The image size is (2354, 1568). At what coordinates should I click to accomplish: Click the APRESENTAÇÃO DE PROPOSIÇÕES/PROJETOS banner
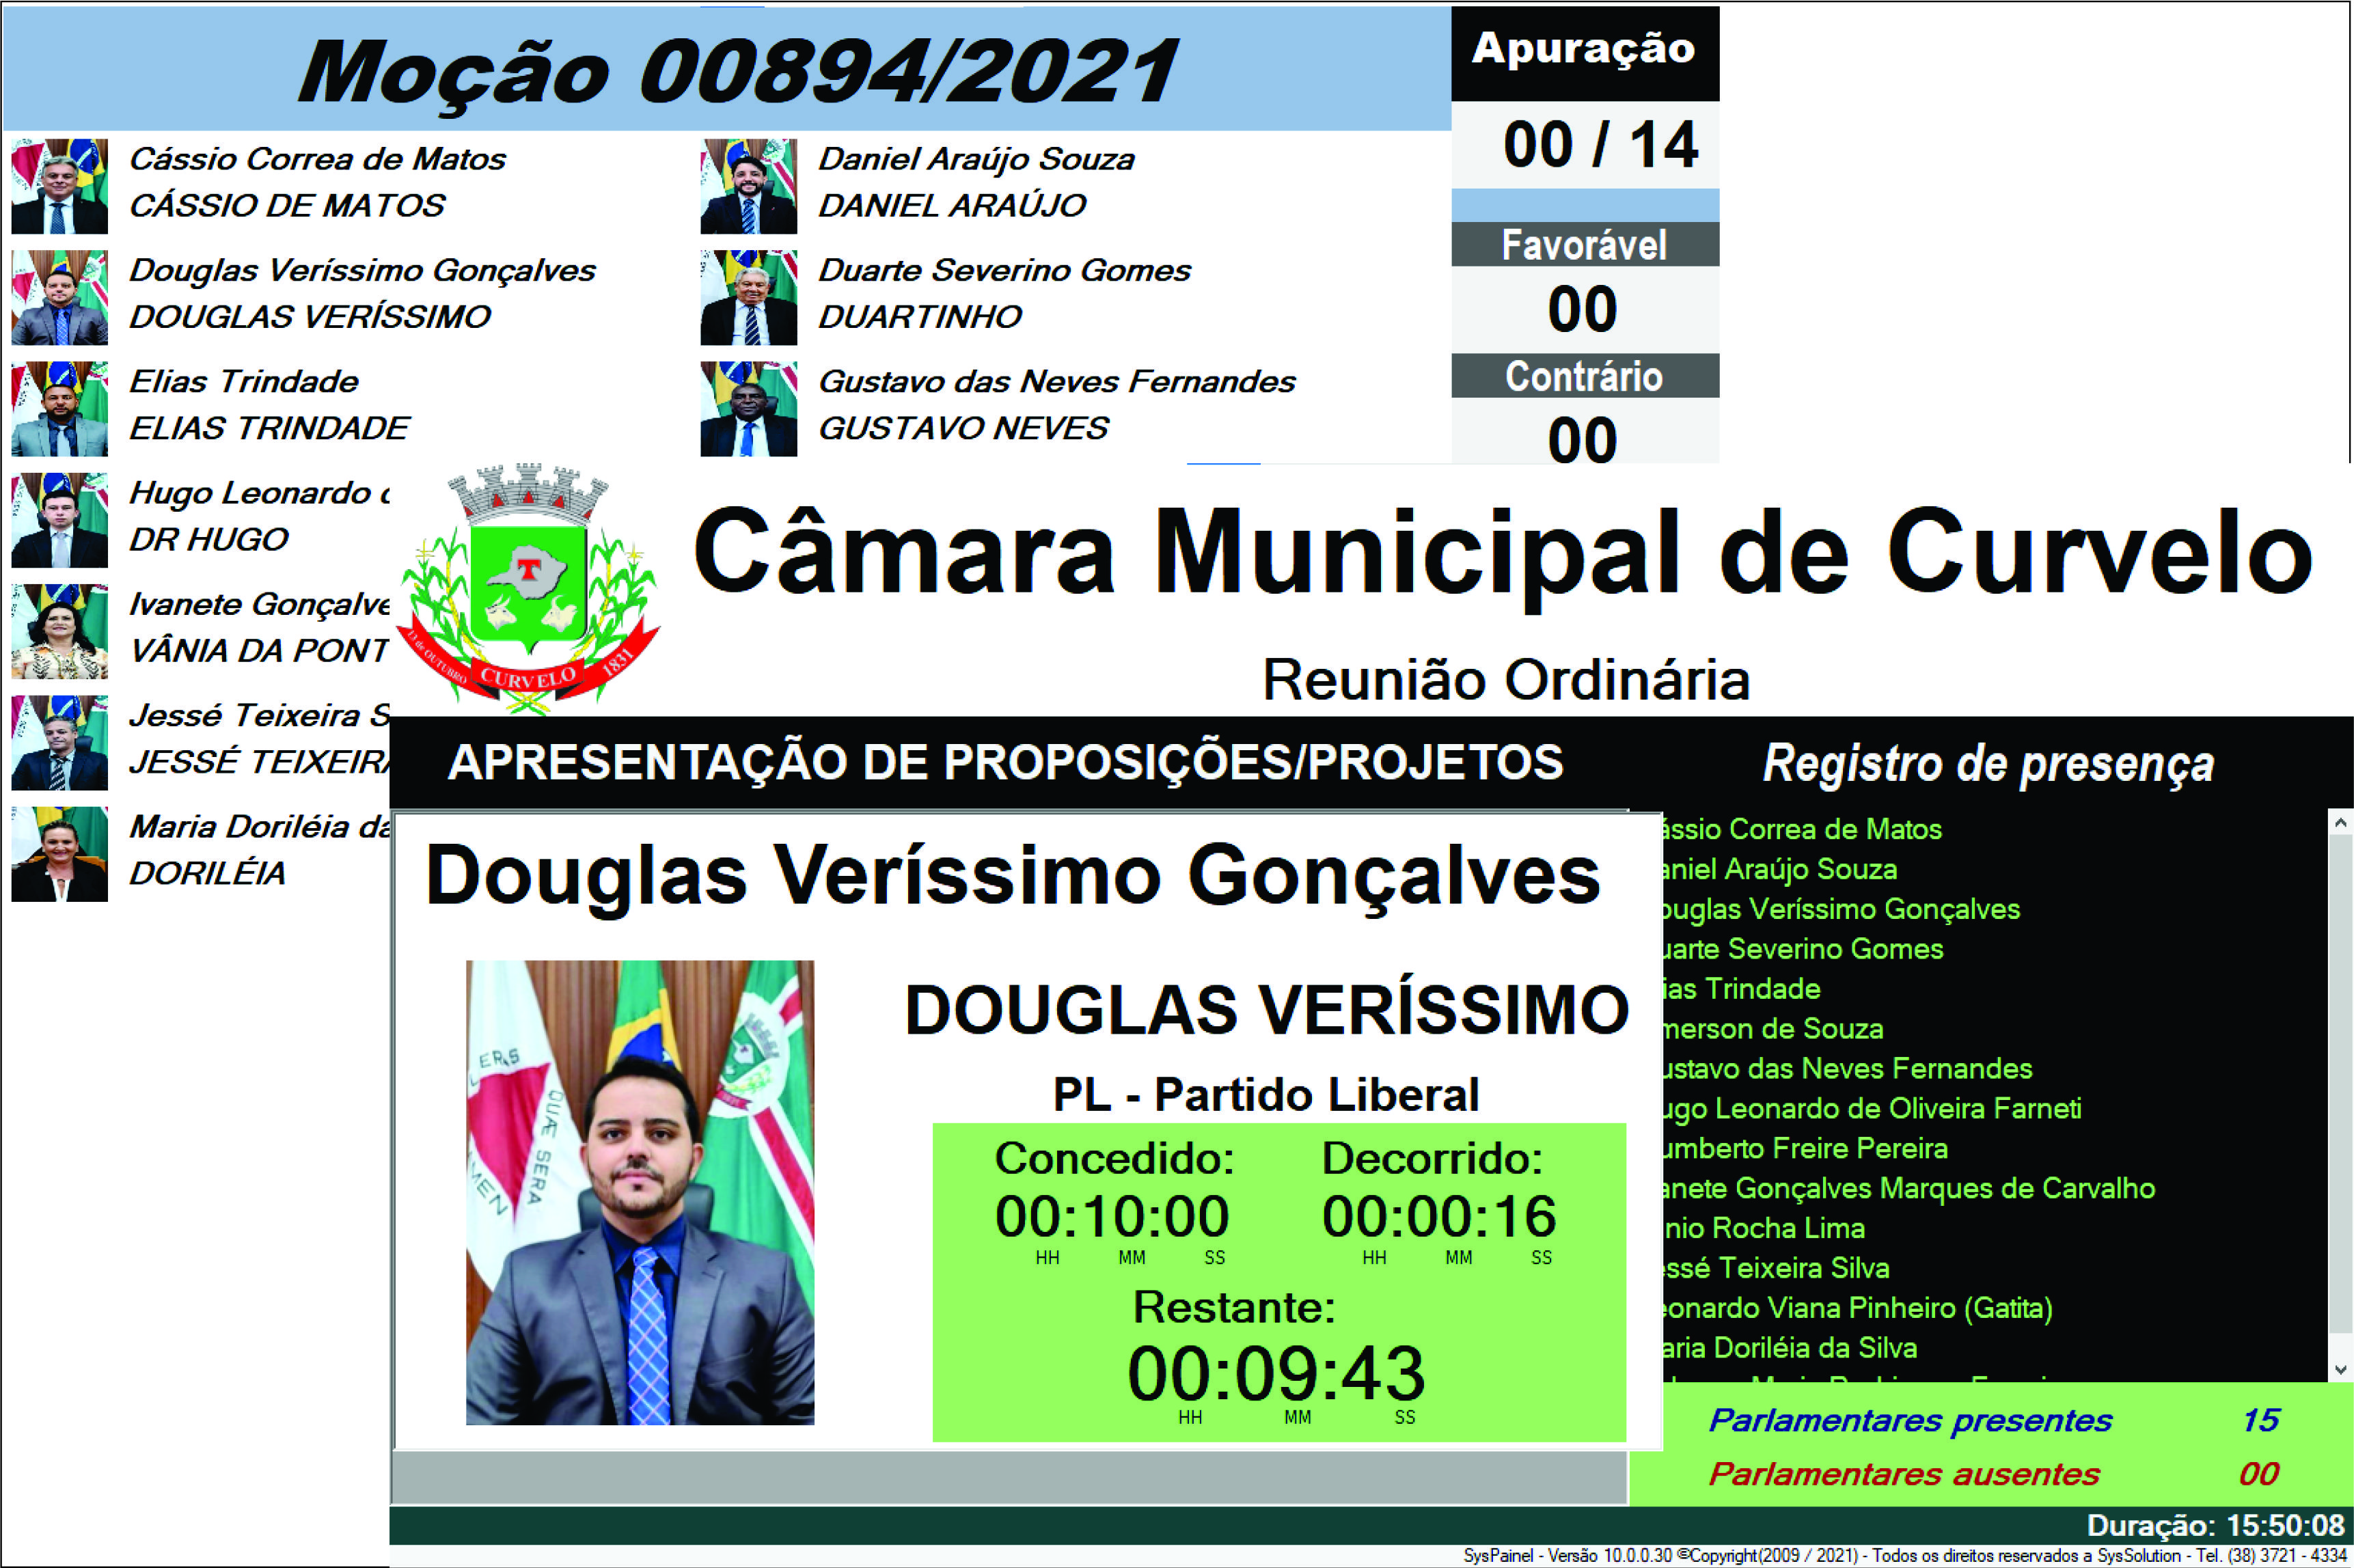tap(1005, 763)
